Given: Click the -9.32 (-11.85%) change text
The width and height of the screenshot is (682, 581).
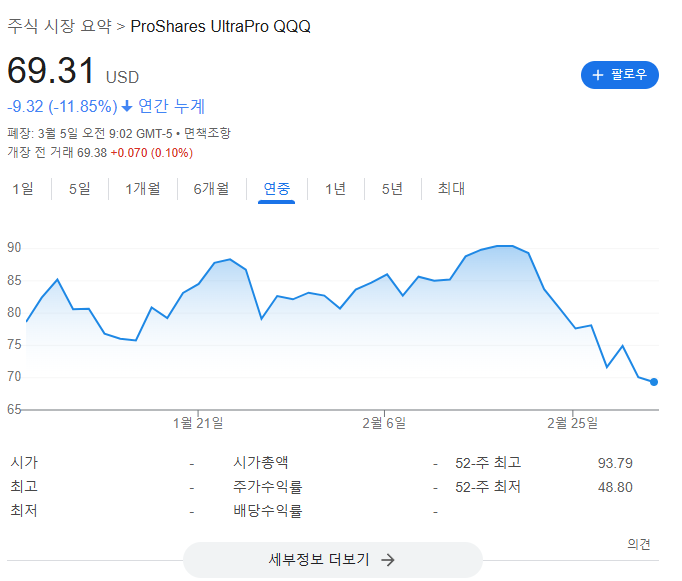Looking at the screenshot, I should (62, 107).
